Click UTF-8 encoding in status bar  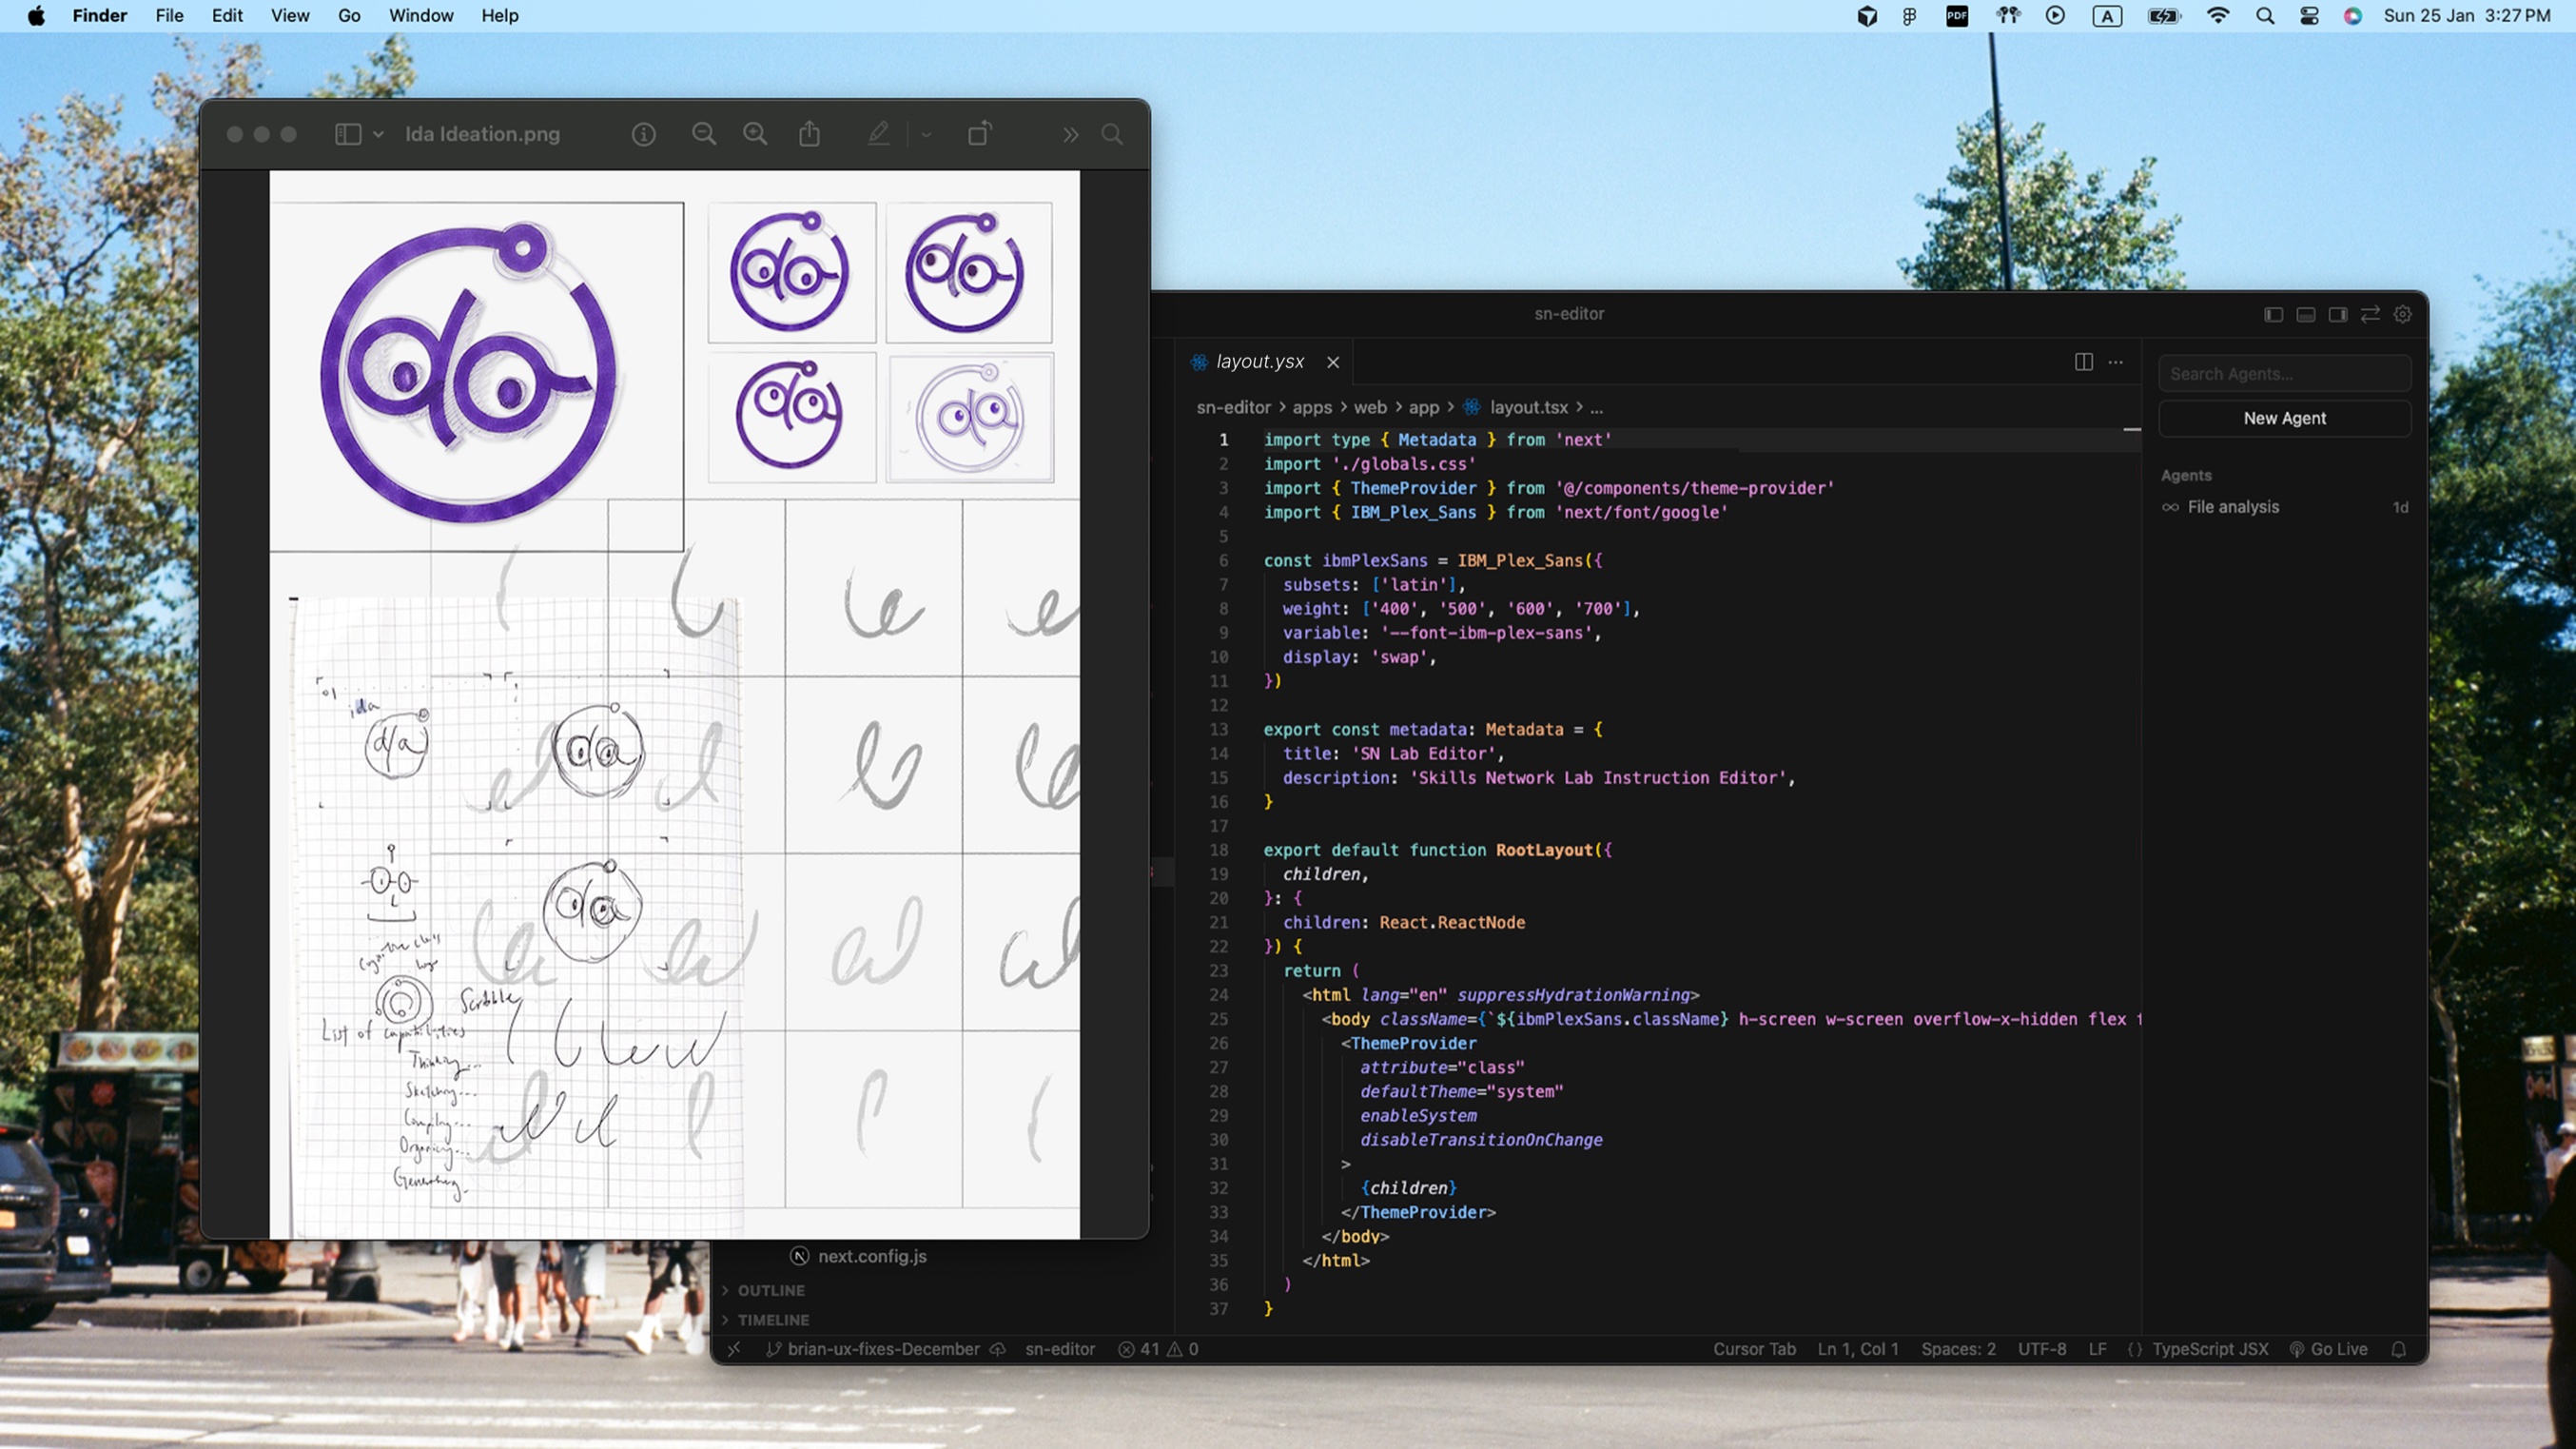[x=2041, y=1349]
